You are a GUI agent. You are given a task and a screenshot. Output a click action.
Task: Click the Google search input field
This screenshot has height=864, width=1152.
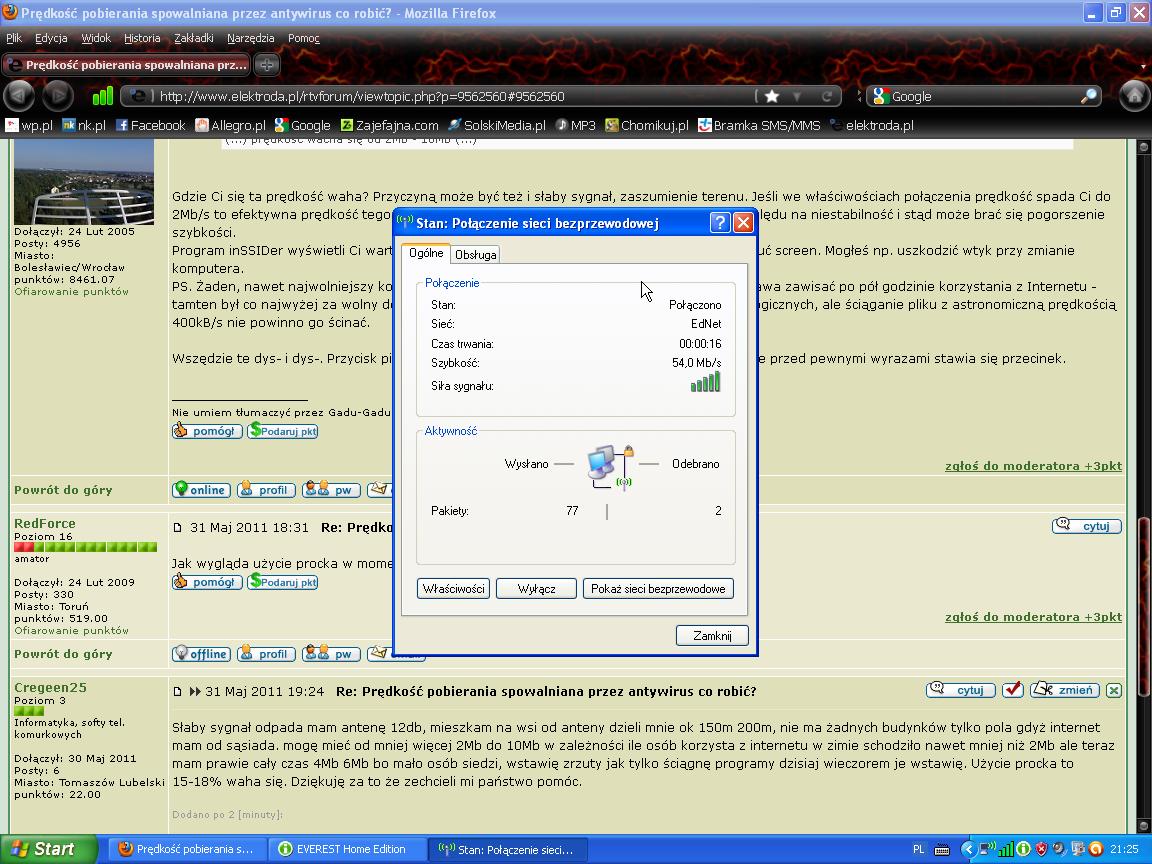(x=984, y=96)
